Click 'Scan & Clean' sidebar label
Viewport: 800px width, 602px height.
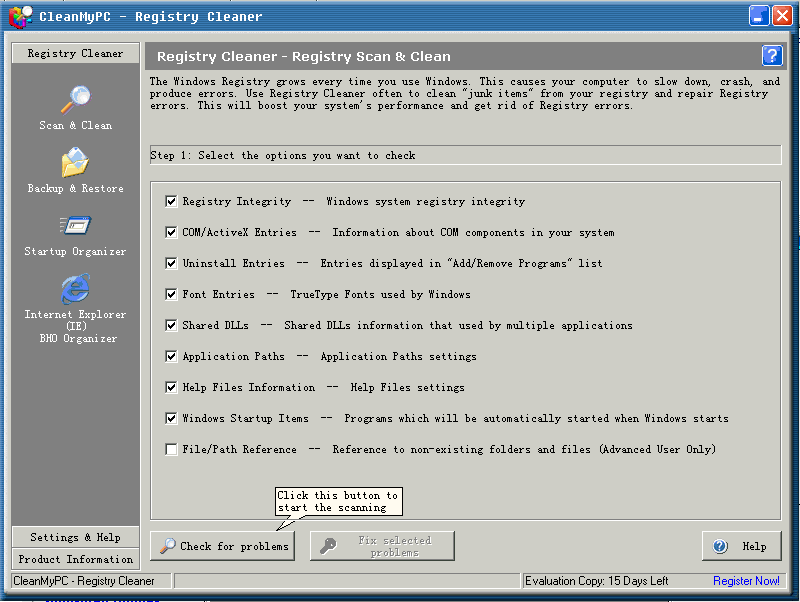pyautogui.click(x=76, y=126)
